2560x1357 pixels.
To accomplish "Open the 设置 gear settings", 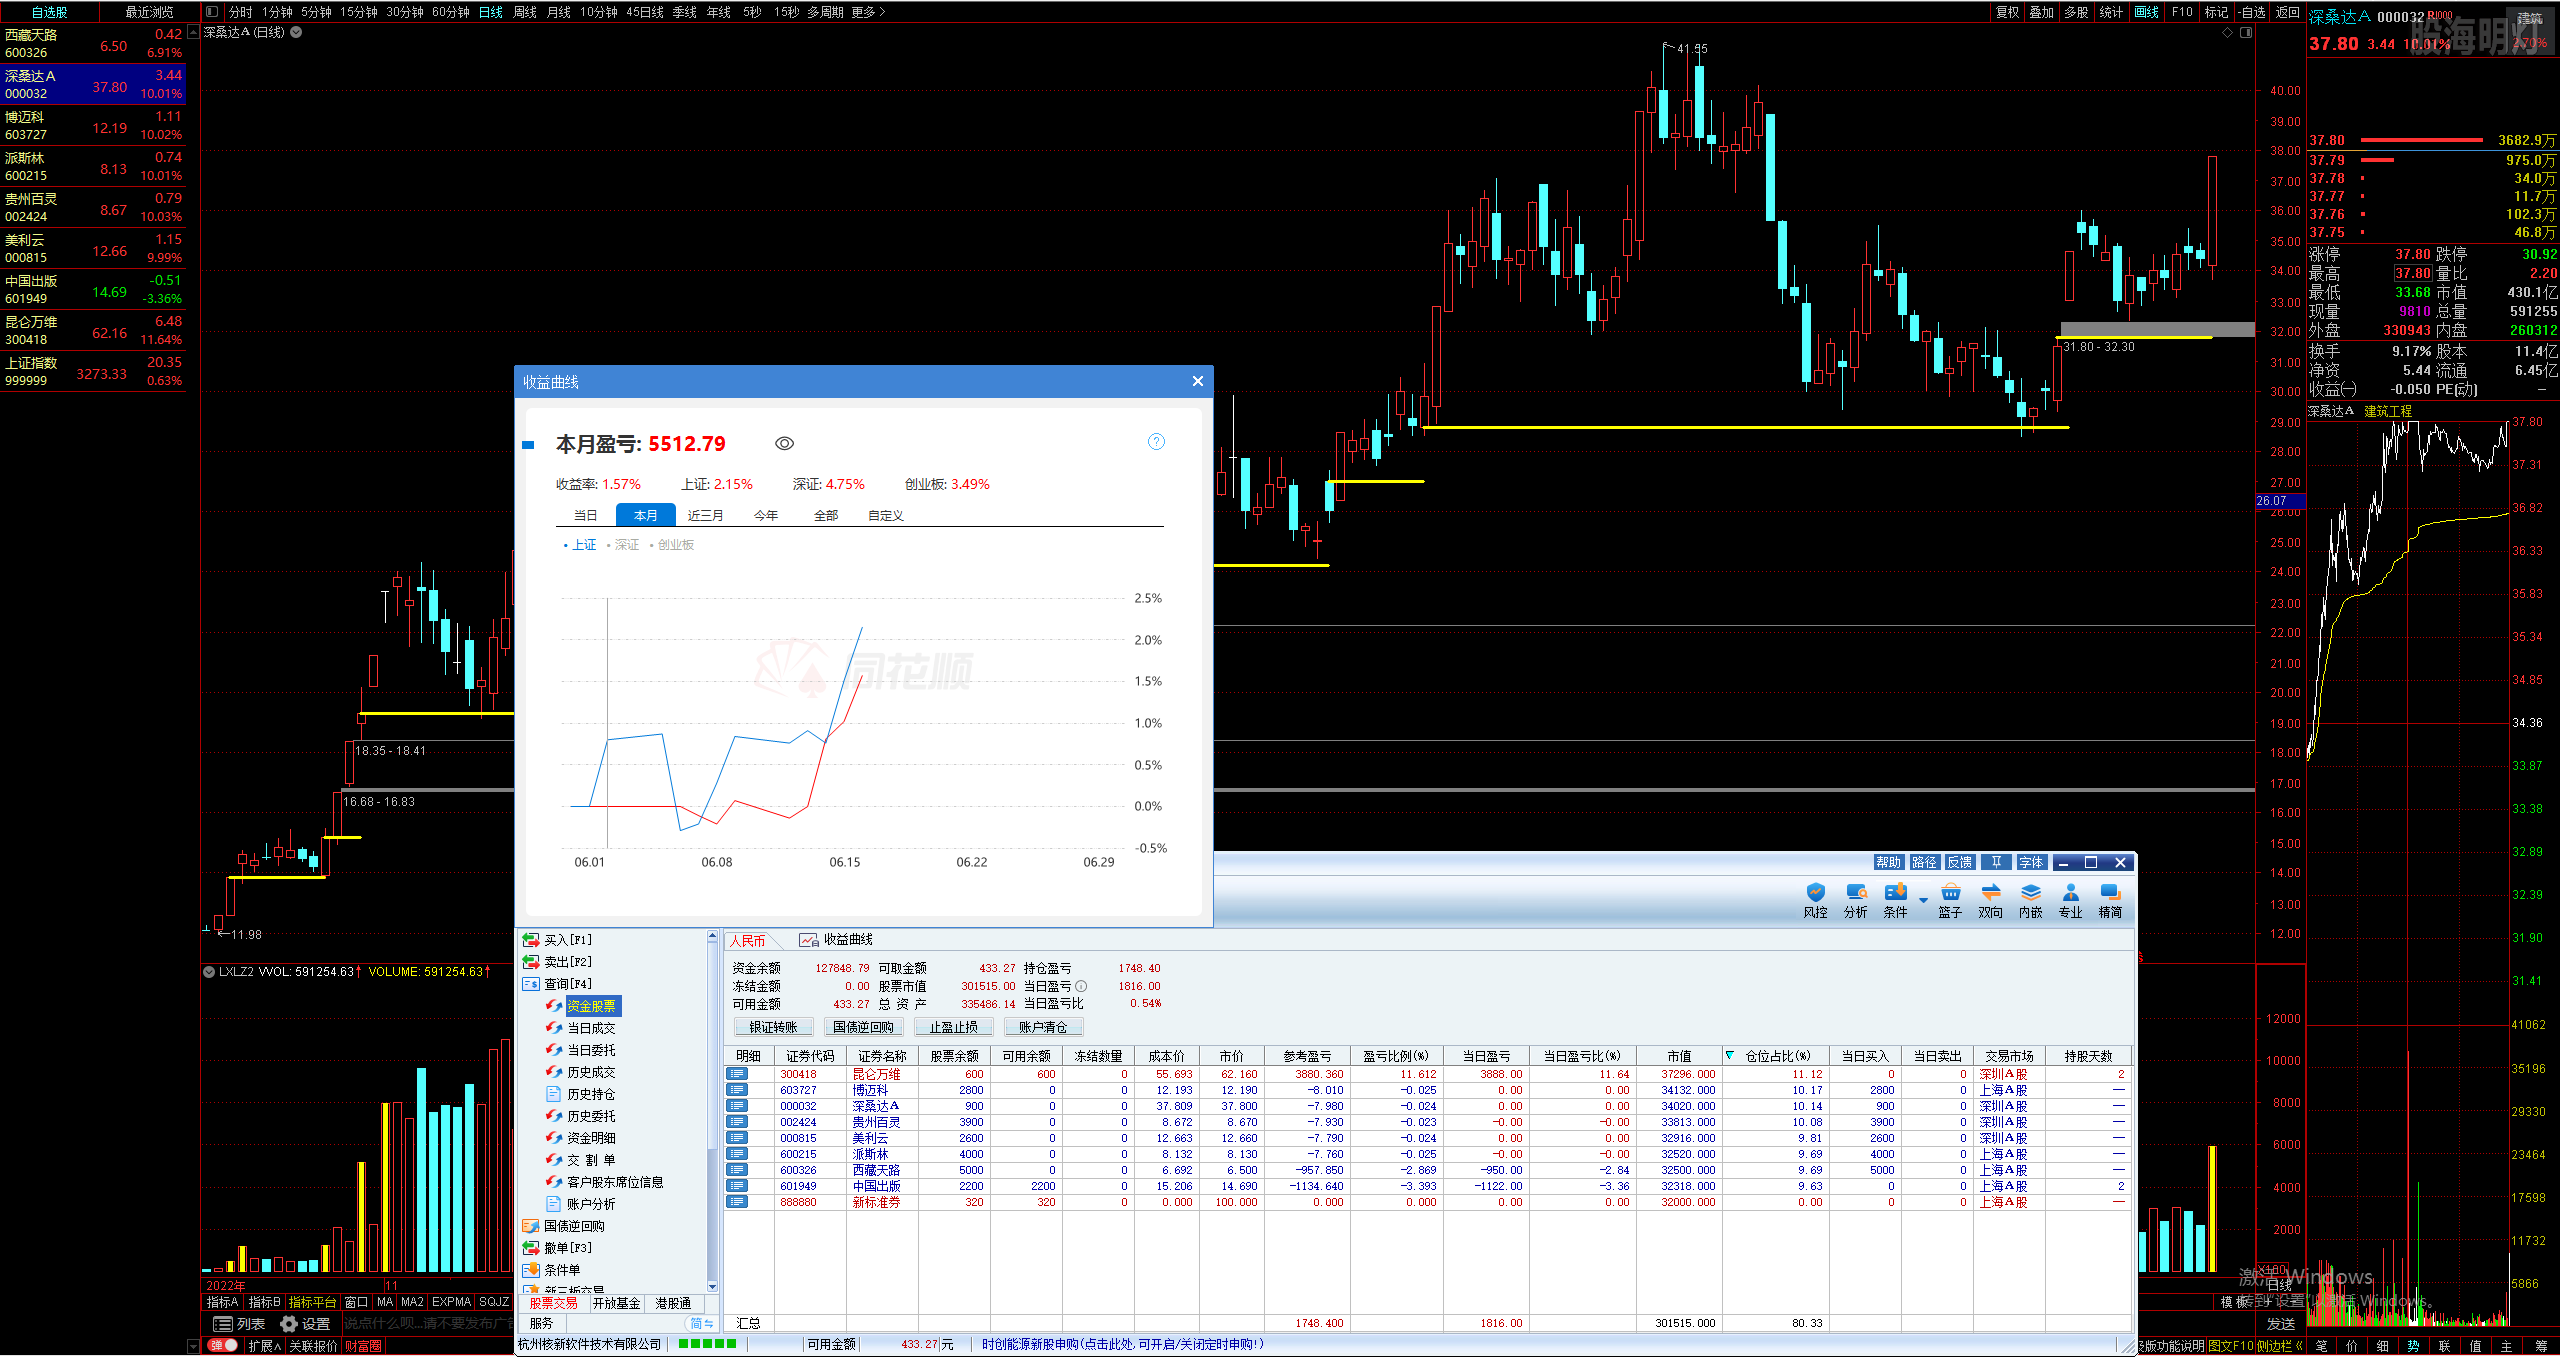I will (x=305, y=1324).
